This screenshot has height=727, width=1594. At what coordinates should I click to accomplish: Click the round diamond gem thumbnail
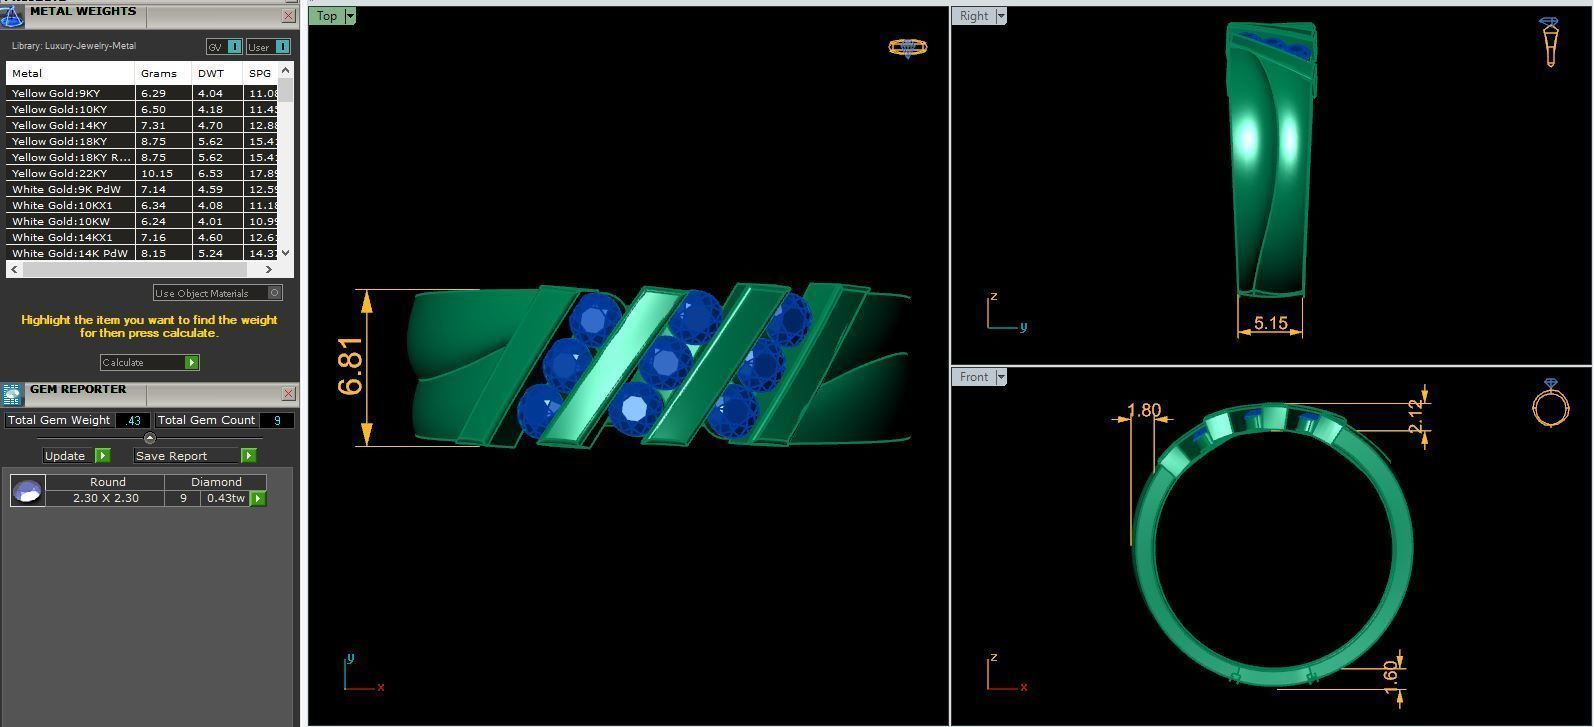[27, 490]
